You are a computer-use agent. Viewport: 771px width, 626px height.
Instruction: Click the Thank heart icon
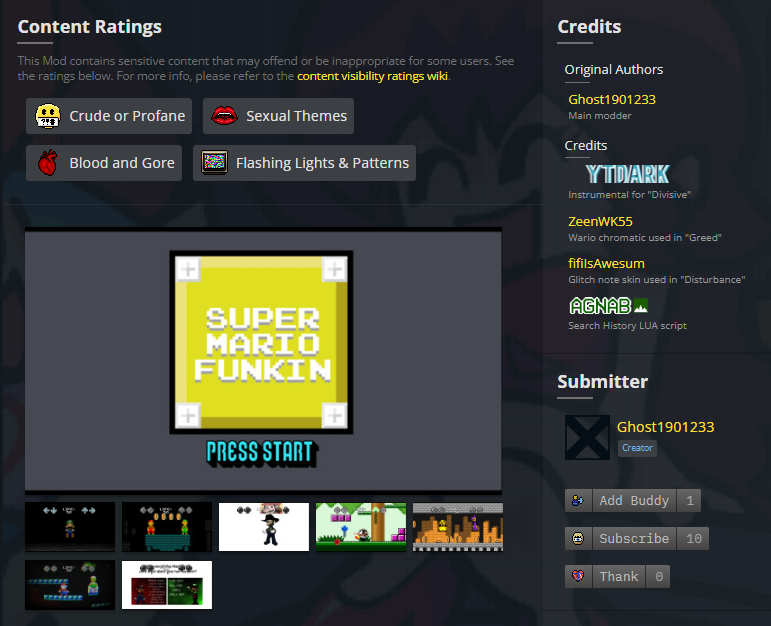pyautogui.click(x=578, y=576)
